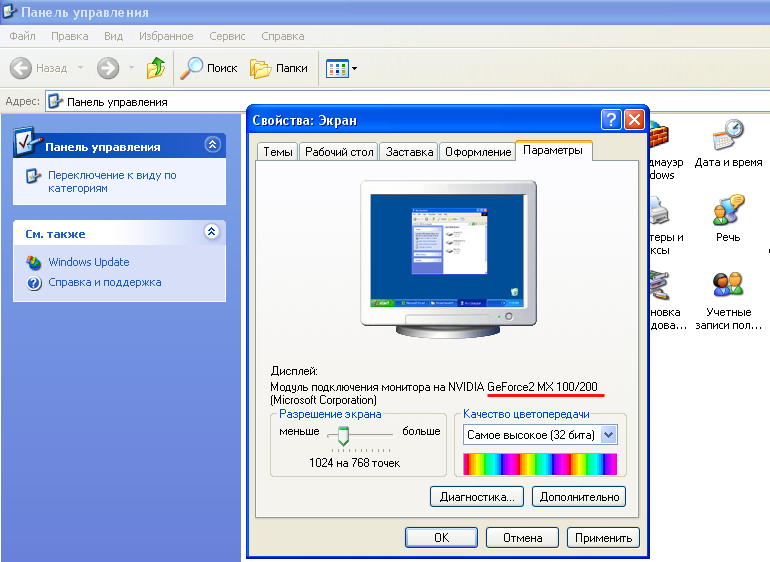This screenshot has height=562, width=770.
Task: Click the address bar Control Panel icon
Action: [x=55, y=101]
